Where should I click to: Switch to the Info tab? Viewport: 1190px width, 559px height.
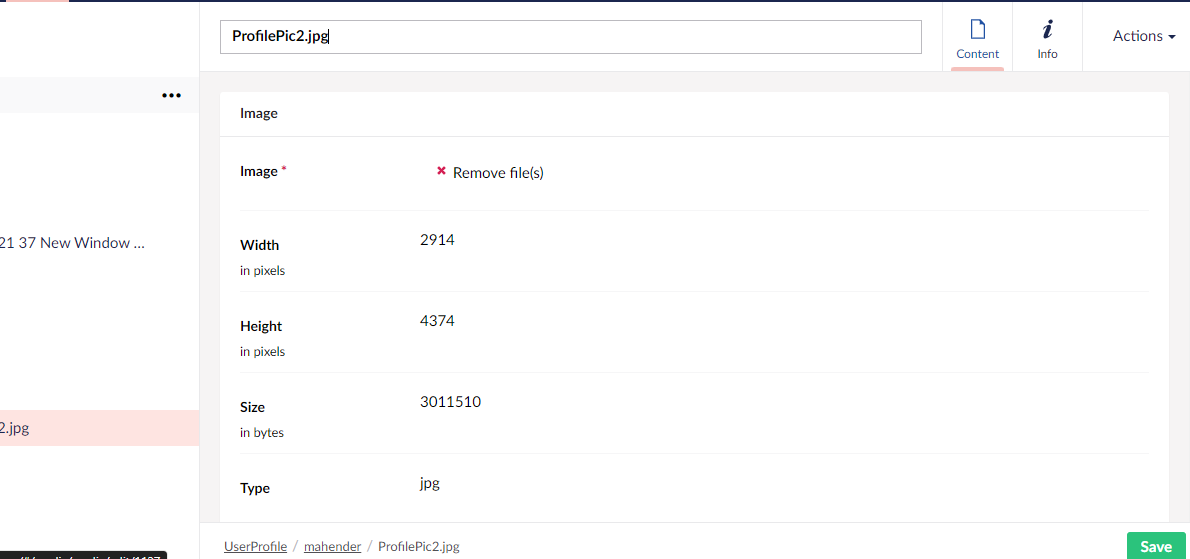click(x=1047, y=37)
